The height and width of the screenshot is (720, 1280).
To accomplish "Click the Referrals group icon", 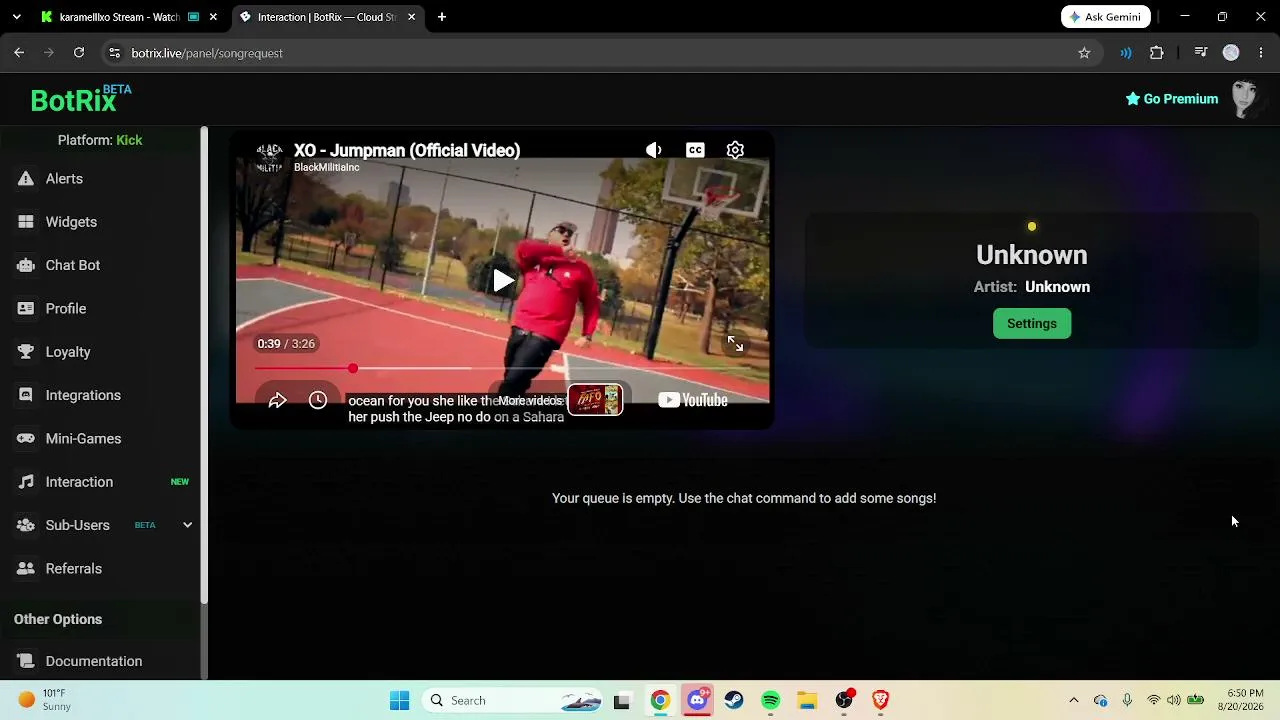I will [26, 569].
